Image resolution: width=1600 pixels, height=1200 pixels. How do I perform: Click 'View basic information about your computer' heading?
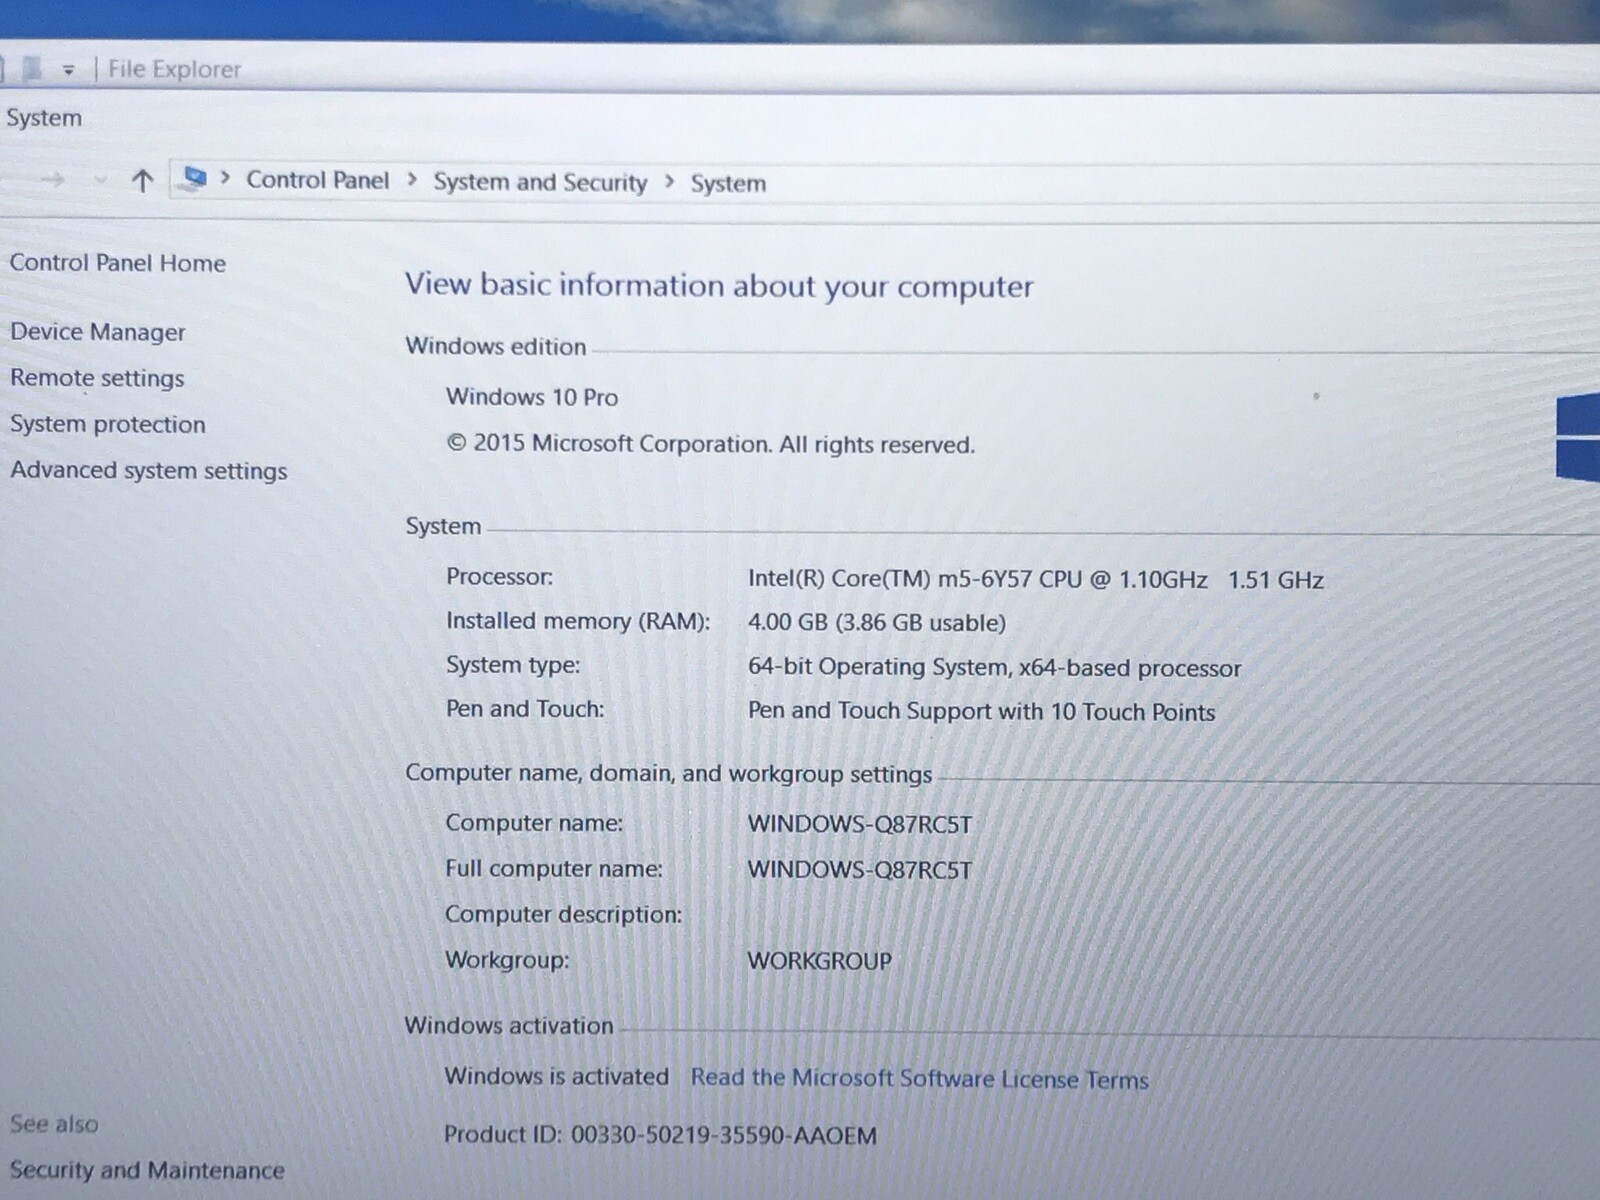[x=719, y=286]
